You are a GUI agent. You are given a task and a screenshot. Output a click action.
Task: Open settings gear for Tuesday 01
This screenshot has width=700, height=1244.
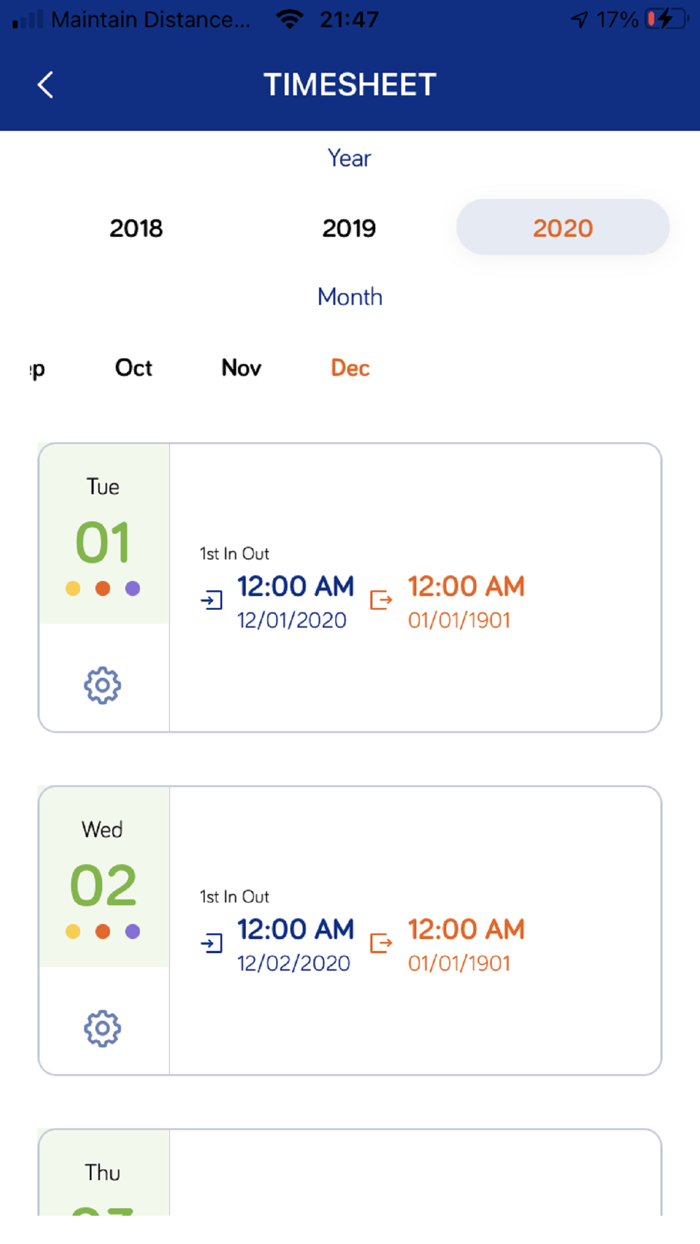[x=102, y=685]
